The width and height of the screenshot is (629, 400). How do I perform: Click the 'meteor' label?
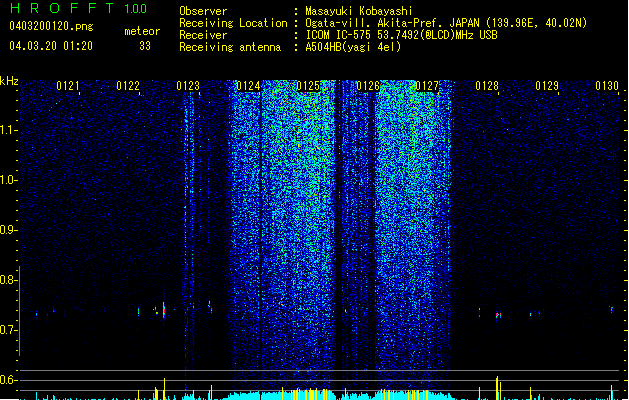[142, 31]
